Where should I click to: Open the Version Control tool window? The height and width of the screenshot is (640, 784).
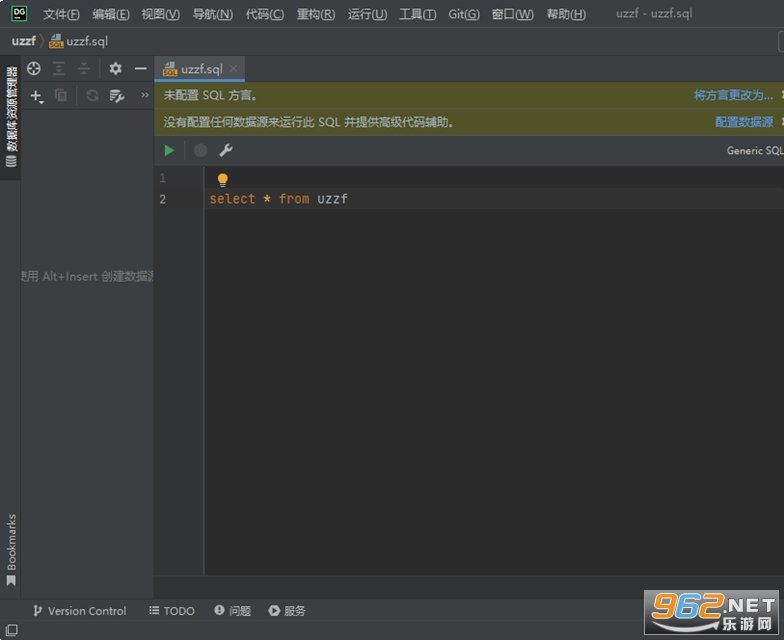[80, 611]
